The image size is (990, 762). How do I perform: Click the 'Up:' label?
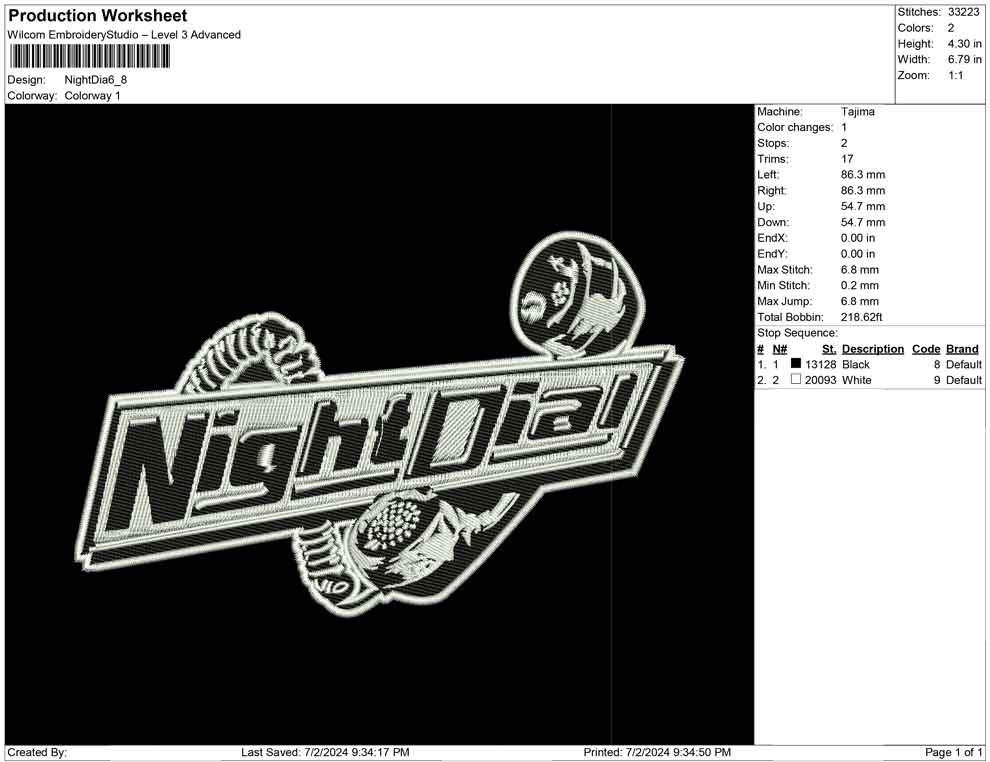tap(766, 206)
